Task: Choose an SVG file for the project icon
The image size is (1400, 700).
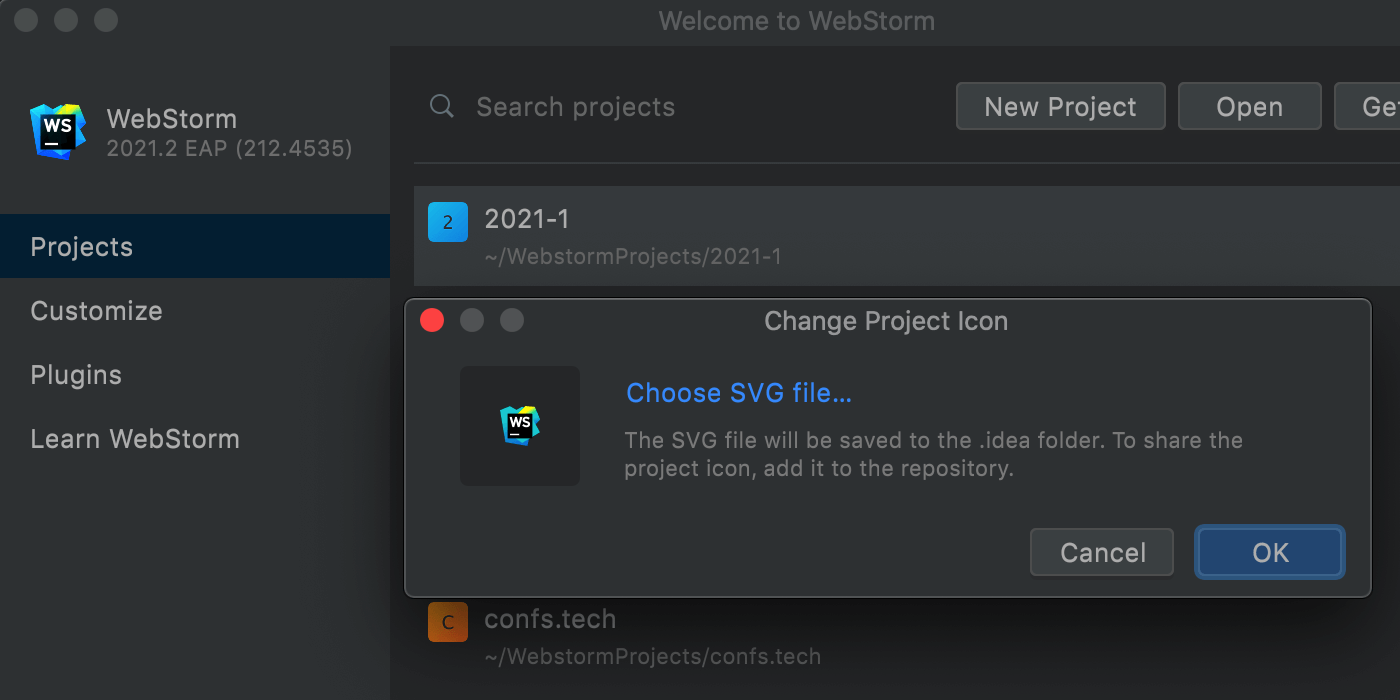Action: (x=738, y=393)
